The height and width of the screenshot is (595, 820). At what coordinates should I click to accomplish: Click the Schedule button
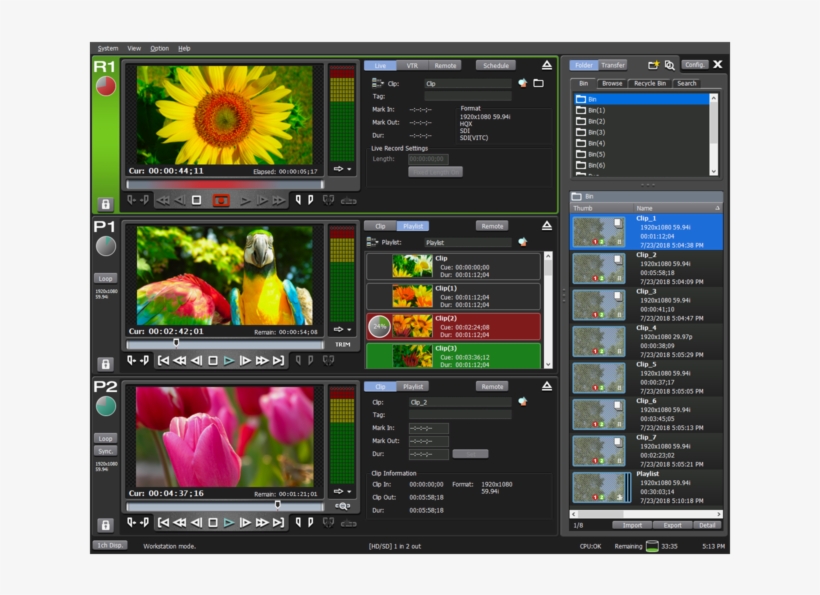click(495, 65)
